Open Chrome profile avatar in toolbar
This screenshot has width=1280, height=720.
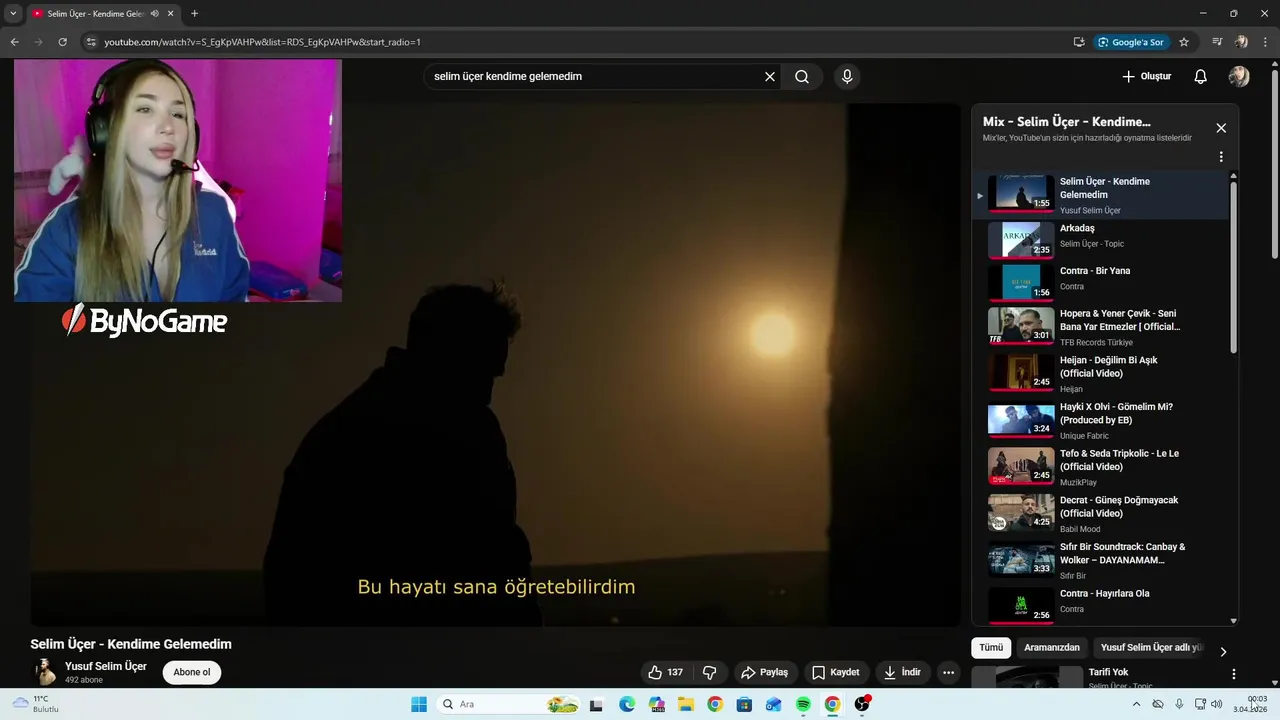[1241, 42]
